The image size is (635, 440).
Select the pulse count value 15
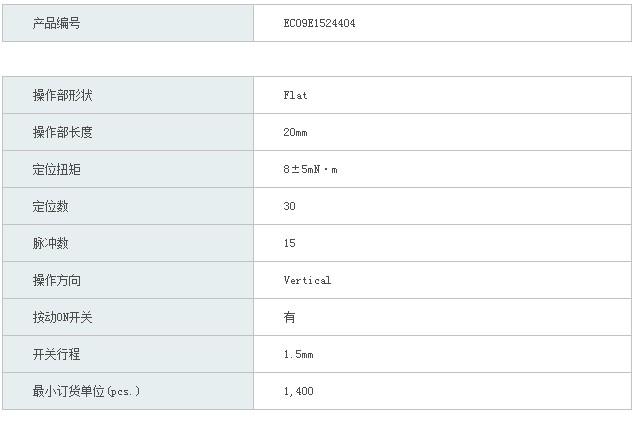coord(289,243)
